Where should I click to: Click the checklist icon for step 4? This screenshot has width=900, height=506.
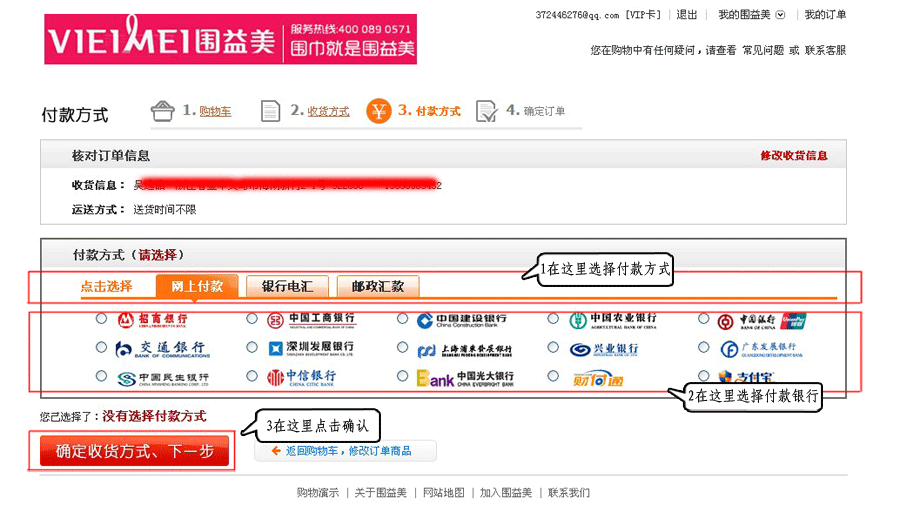[487, 111]
